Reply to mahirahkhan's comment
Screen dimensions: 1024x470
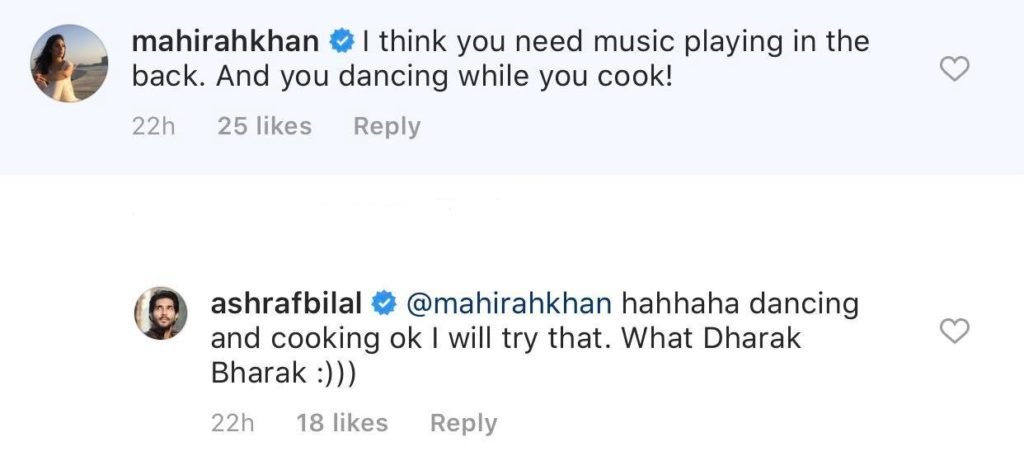pyautogui.click(x=386, y=127)
